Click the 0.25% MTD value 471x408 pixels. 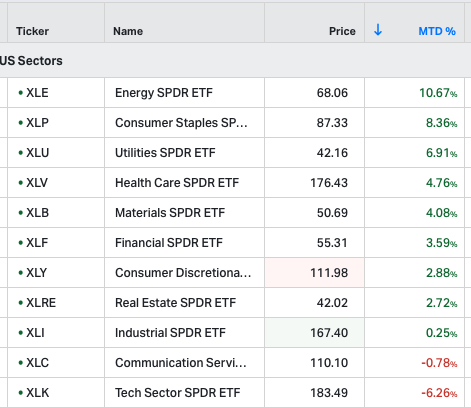[441, 333]
